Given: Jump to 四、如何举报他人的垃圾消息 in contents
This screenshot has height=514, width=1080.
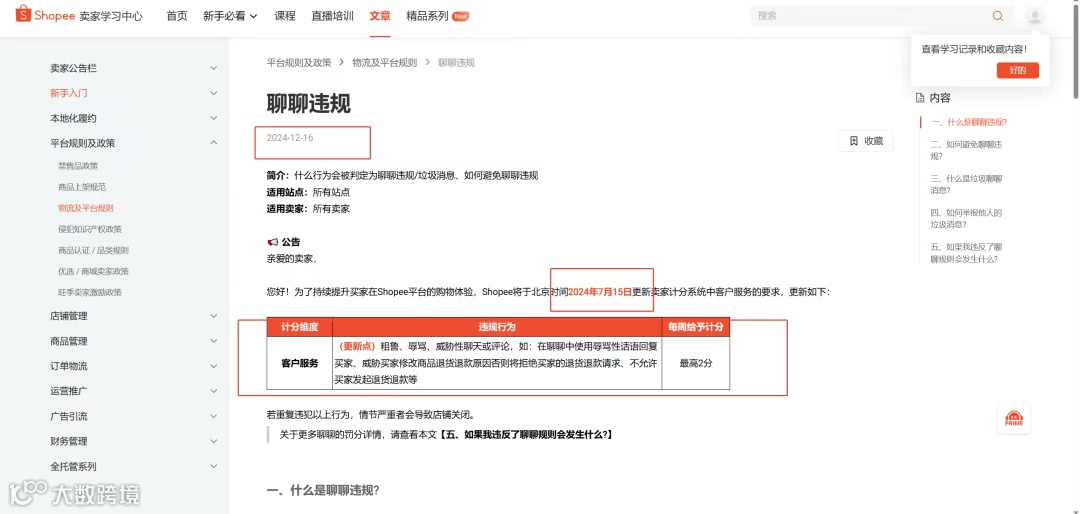Looking at the screenshot, I should [966, 218].
